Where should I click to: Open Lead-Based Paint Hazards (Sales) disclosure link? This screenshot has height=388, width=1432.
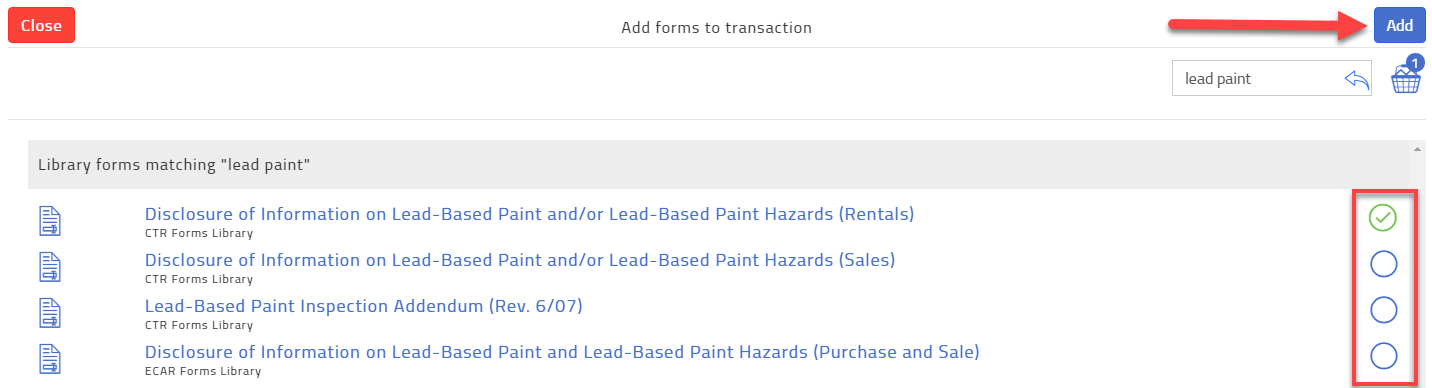point(520,260)
